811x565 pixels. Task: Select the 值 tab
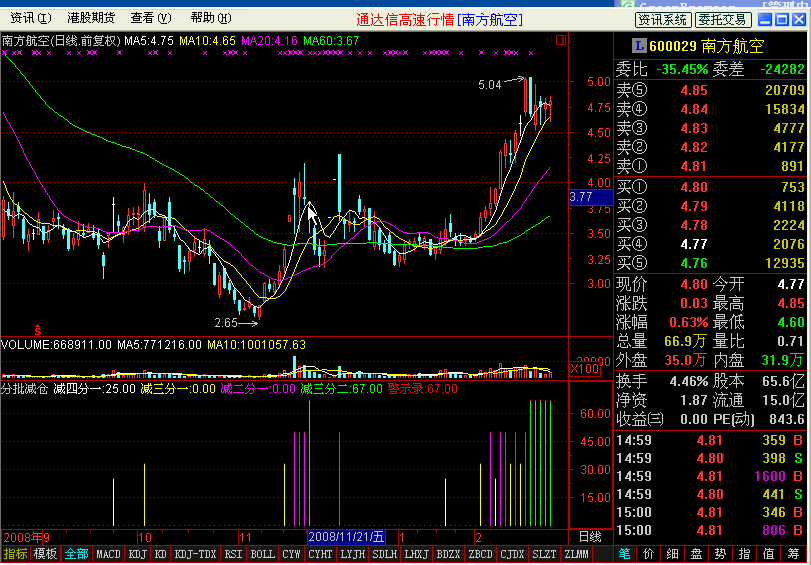(x=769, y=554)
